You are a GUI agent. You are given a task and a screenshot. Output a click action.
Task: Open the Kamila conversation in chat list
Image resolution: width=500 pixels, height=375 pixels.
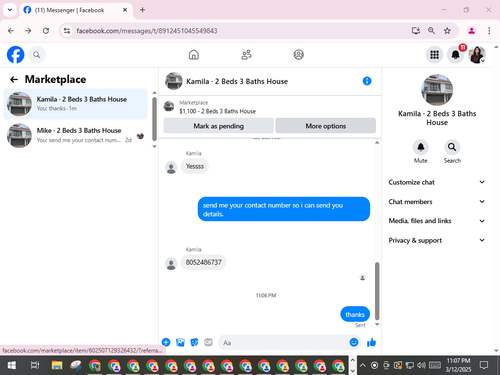coord(75,104)
